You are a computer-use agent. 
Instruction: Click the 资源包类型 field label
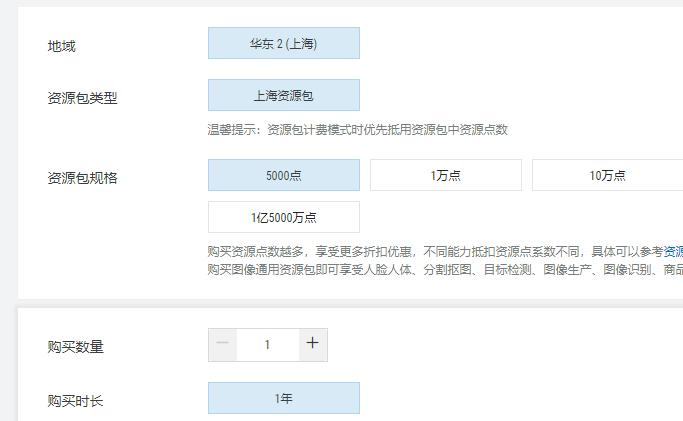coord(82,98)
